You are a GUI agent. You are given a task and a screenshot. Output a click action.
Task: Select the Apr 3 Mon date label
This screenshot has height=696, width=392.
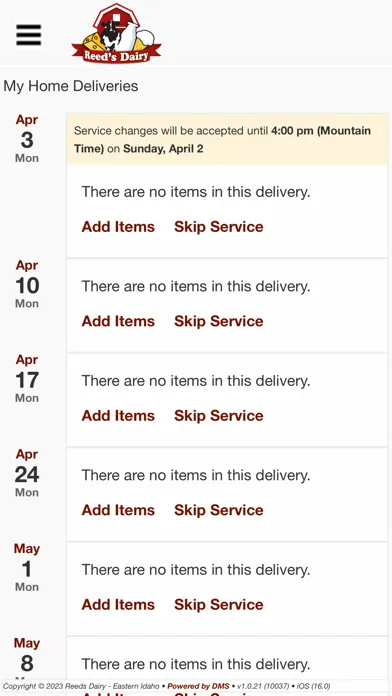[x=27, y=139]
